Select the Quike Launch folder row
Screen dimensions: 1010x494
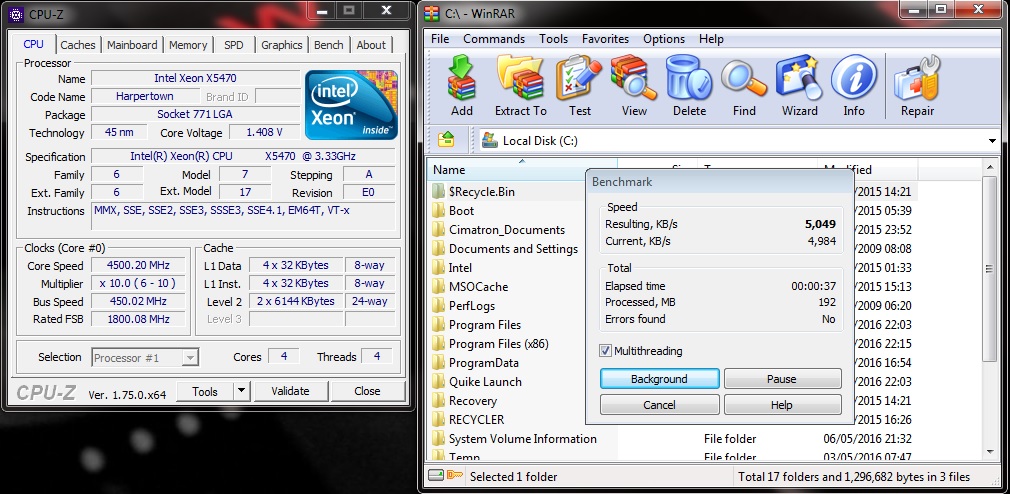point(486,382)
